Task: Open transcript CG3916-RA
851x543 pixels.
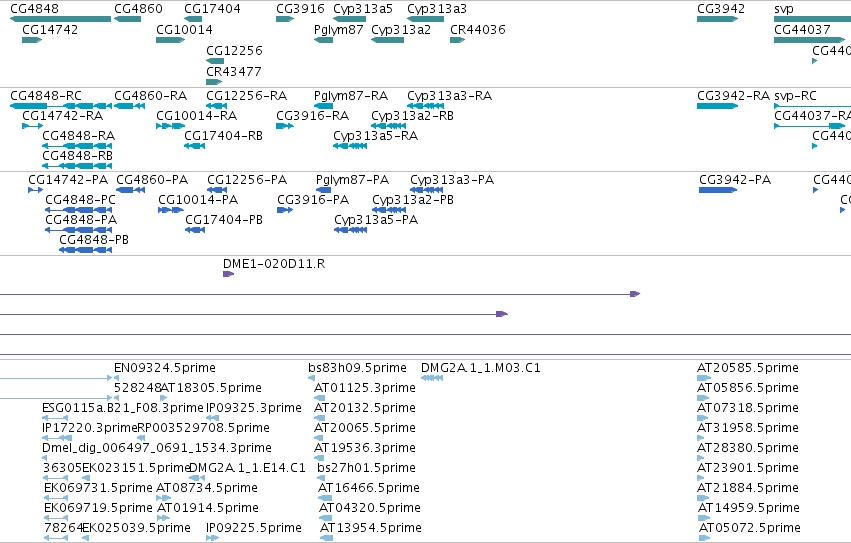Action: (313, 116)
